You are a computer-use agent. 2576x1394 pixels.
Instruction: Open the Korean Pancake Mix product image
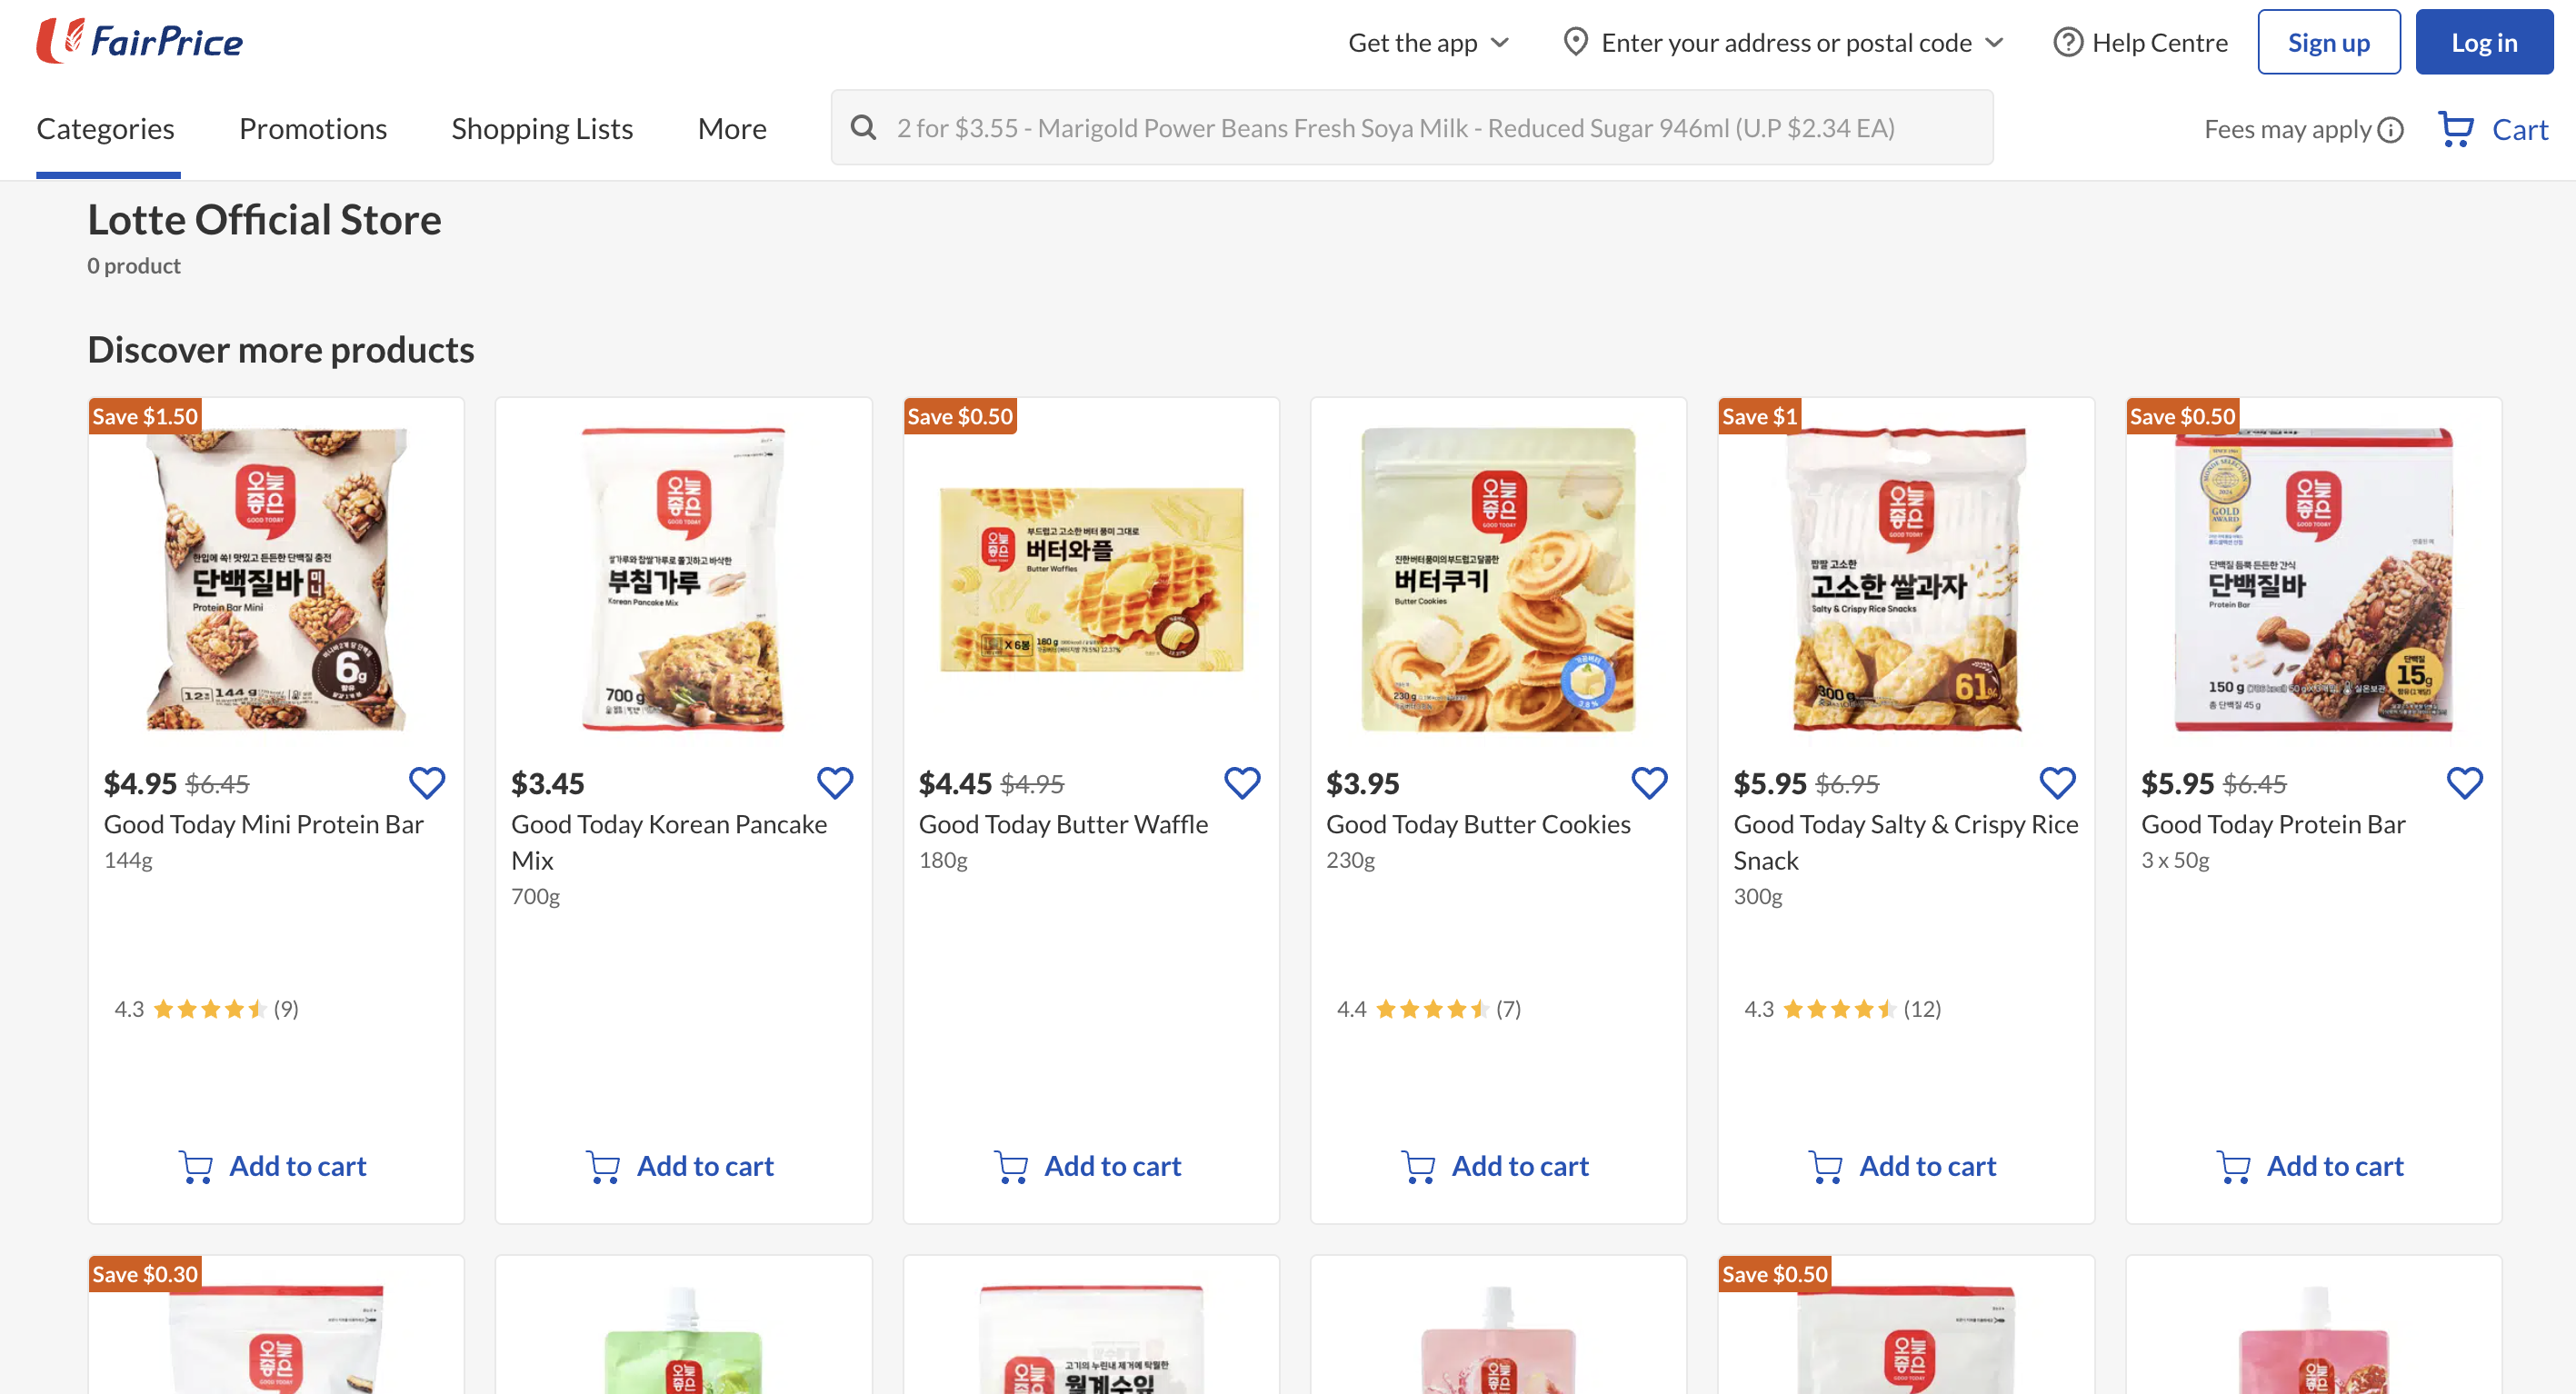pos(683,580)
